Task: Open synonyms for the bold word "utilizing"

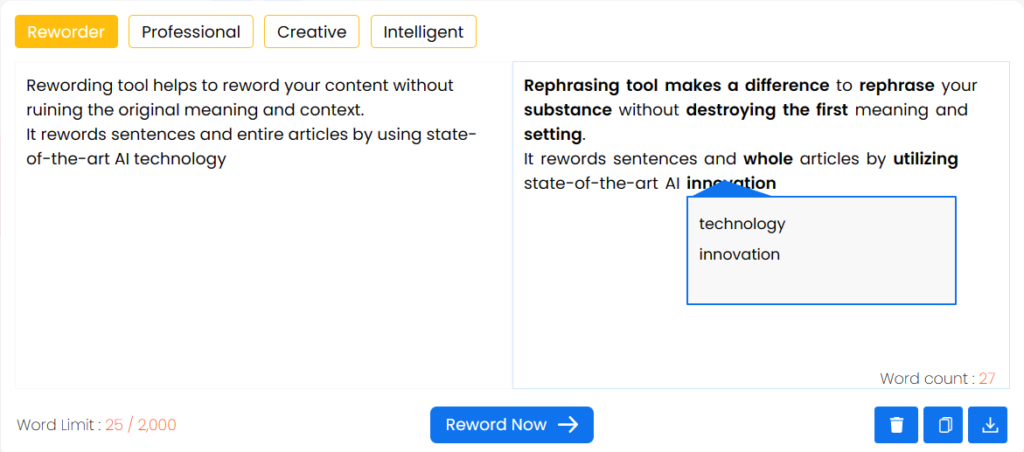Action: [925, 159]
